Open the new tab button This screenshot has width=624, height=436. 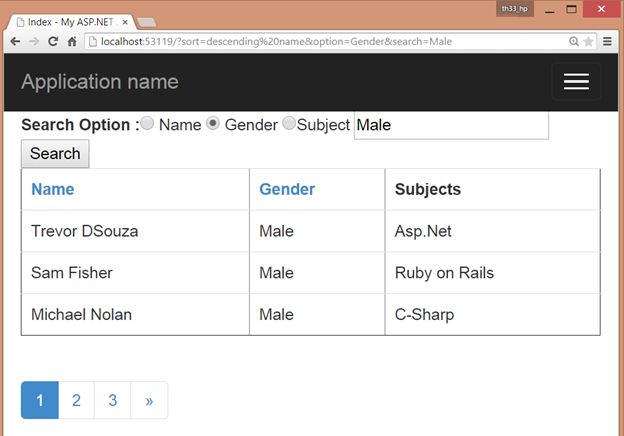[x=146, y=21]
